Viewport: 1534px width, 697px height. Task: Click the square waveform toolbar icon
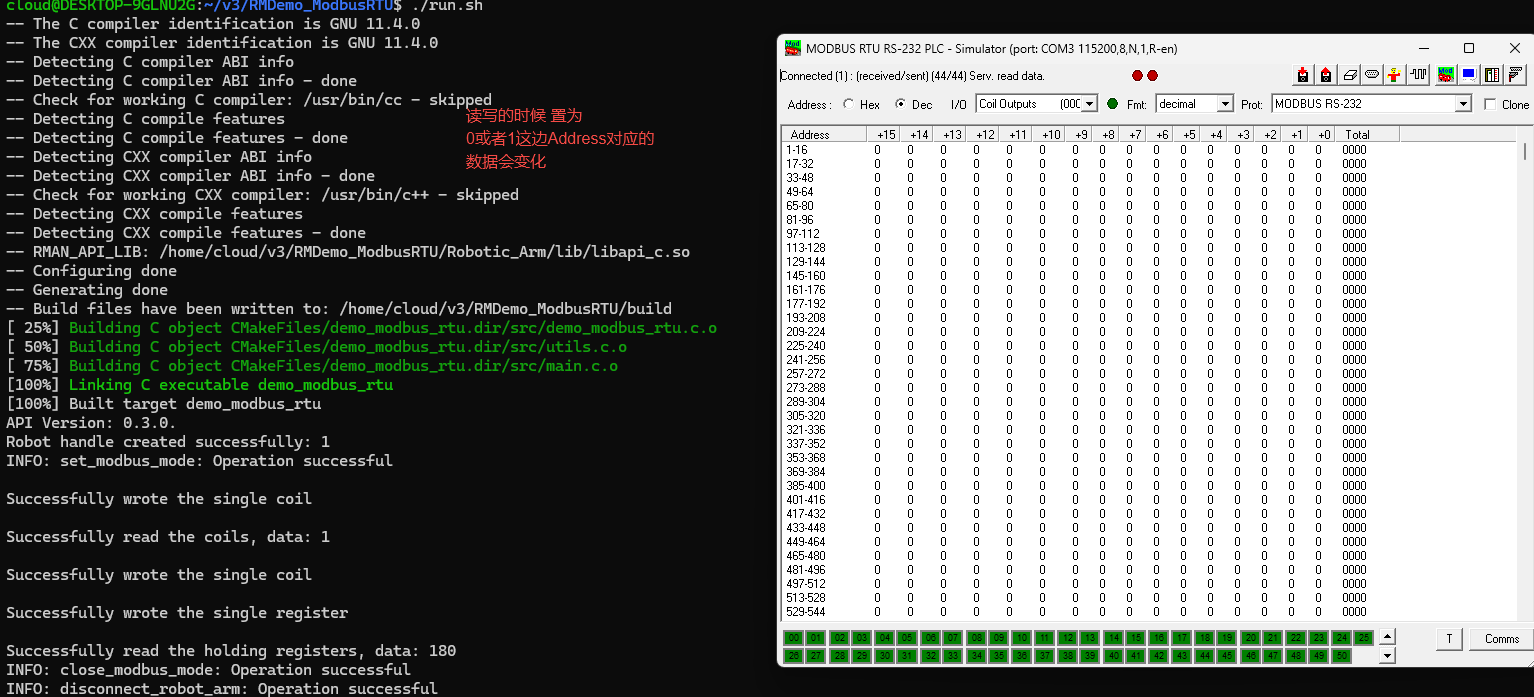(1418, 75)
